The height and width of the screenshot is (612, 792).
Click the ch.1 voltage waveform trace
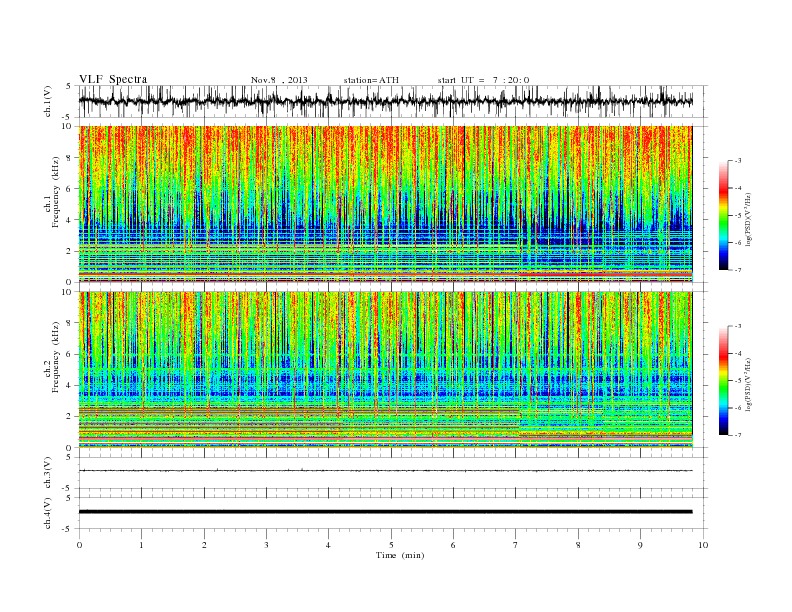point(385,101)
